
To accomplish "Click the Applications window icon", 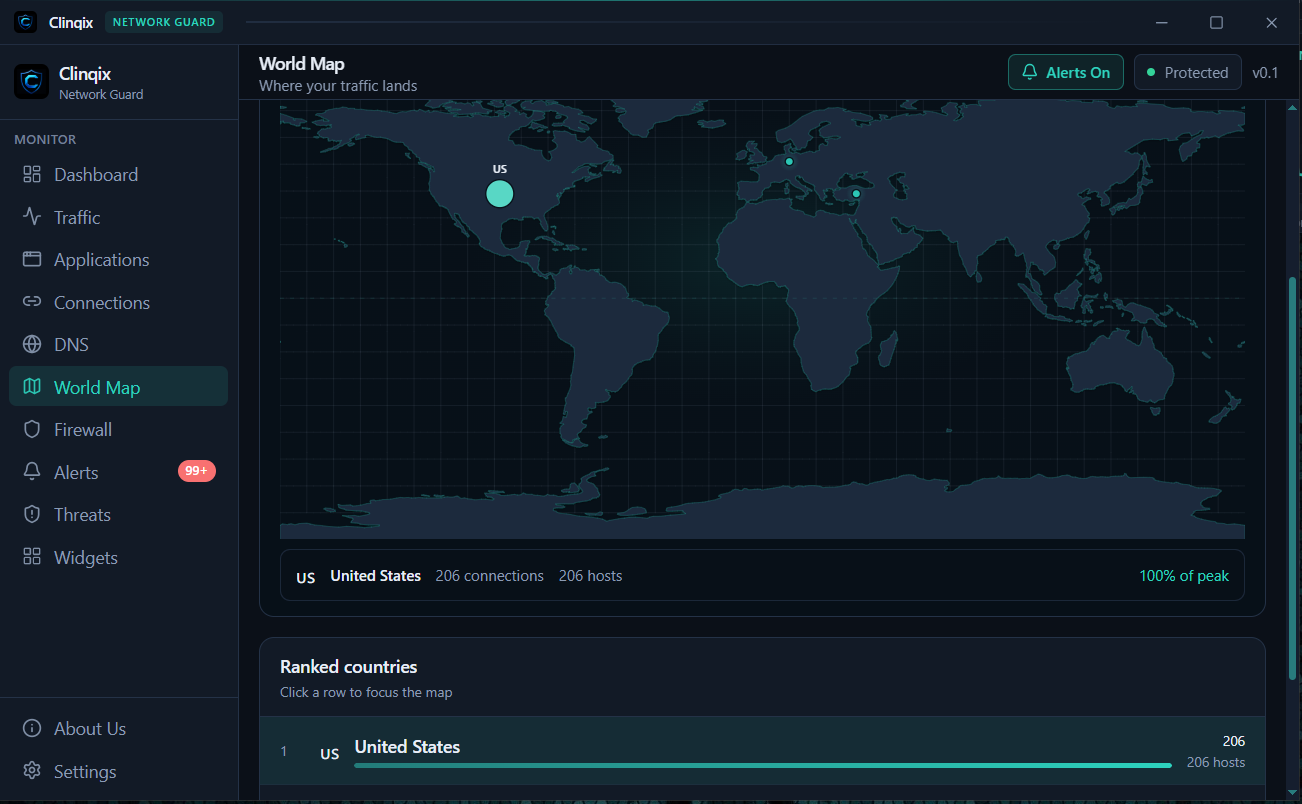I will (x=32, y=260).
